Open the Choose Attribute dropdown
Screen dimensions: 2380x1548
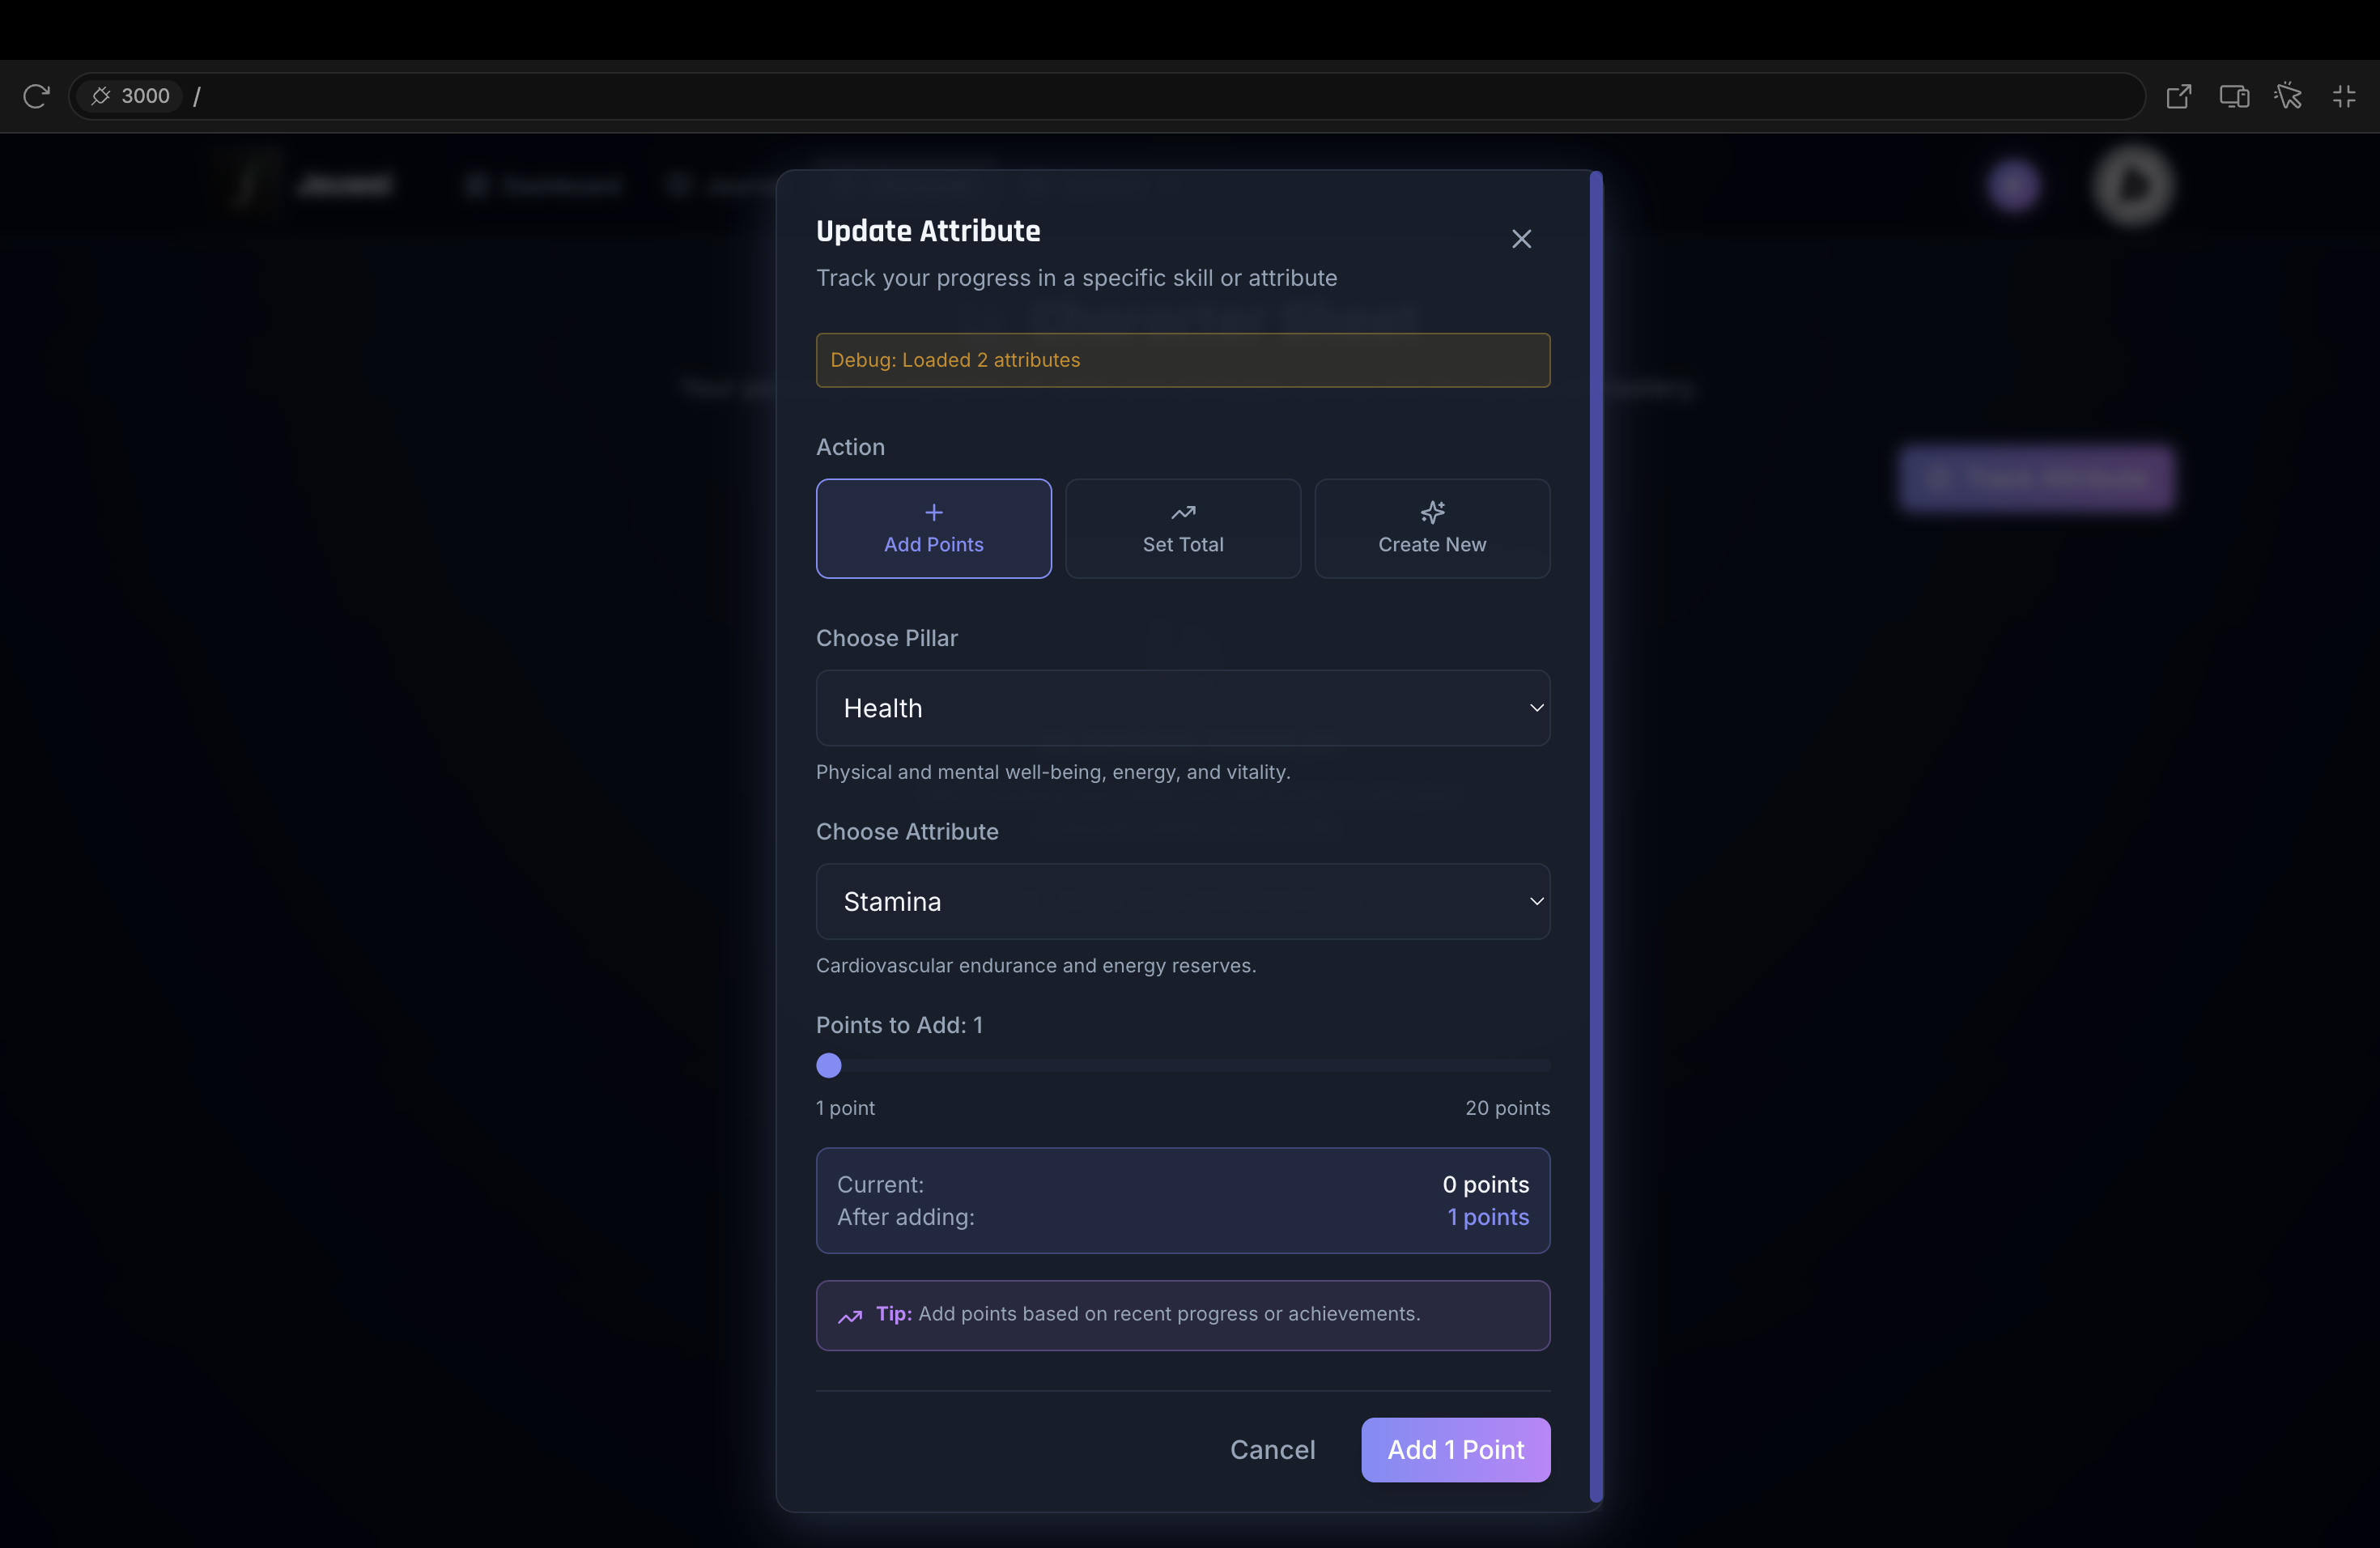(1182, 901)
